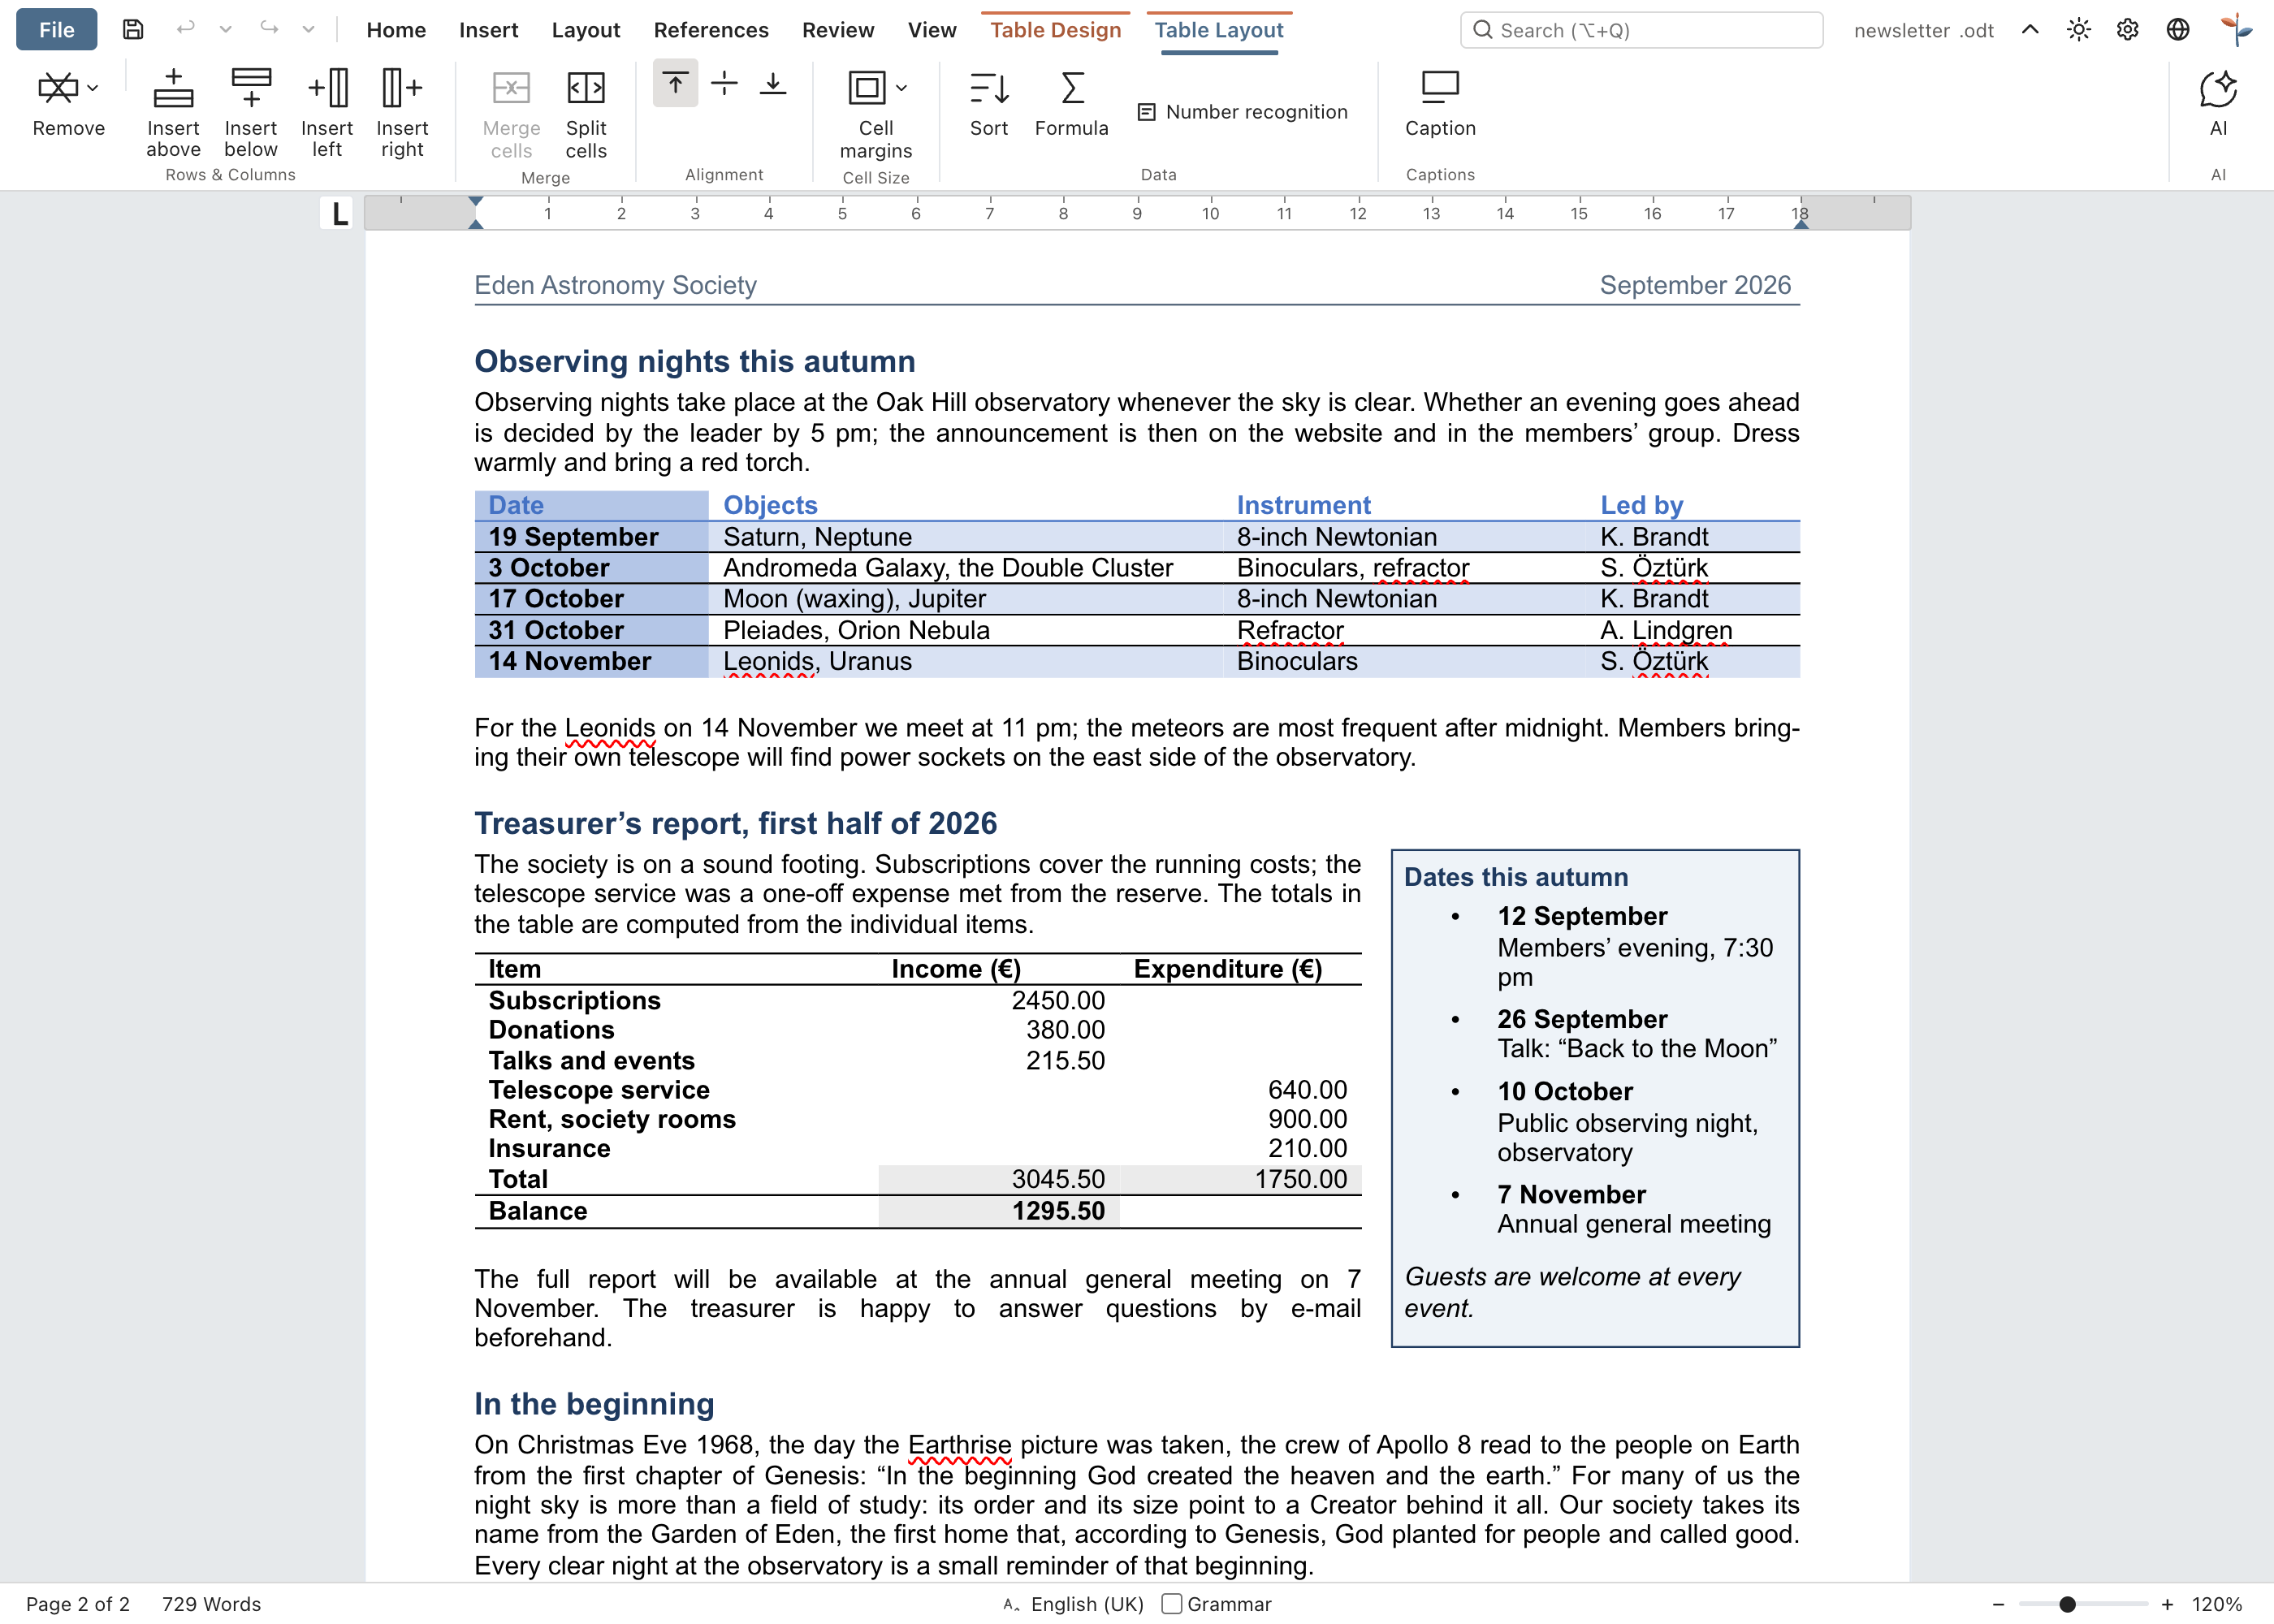Open the Home tab
The height and width of the screenshot is (1624, 2274).
[396, 30]
